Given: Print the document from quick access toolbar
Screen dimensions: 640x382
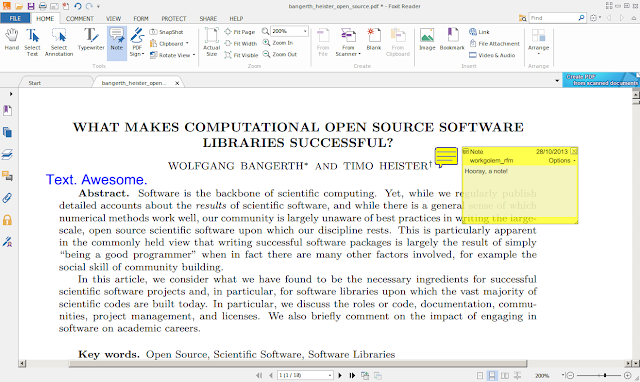Looking at the screenshot, I should tap(42, 6).
